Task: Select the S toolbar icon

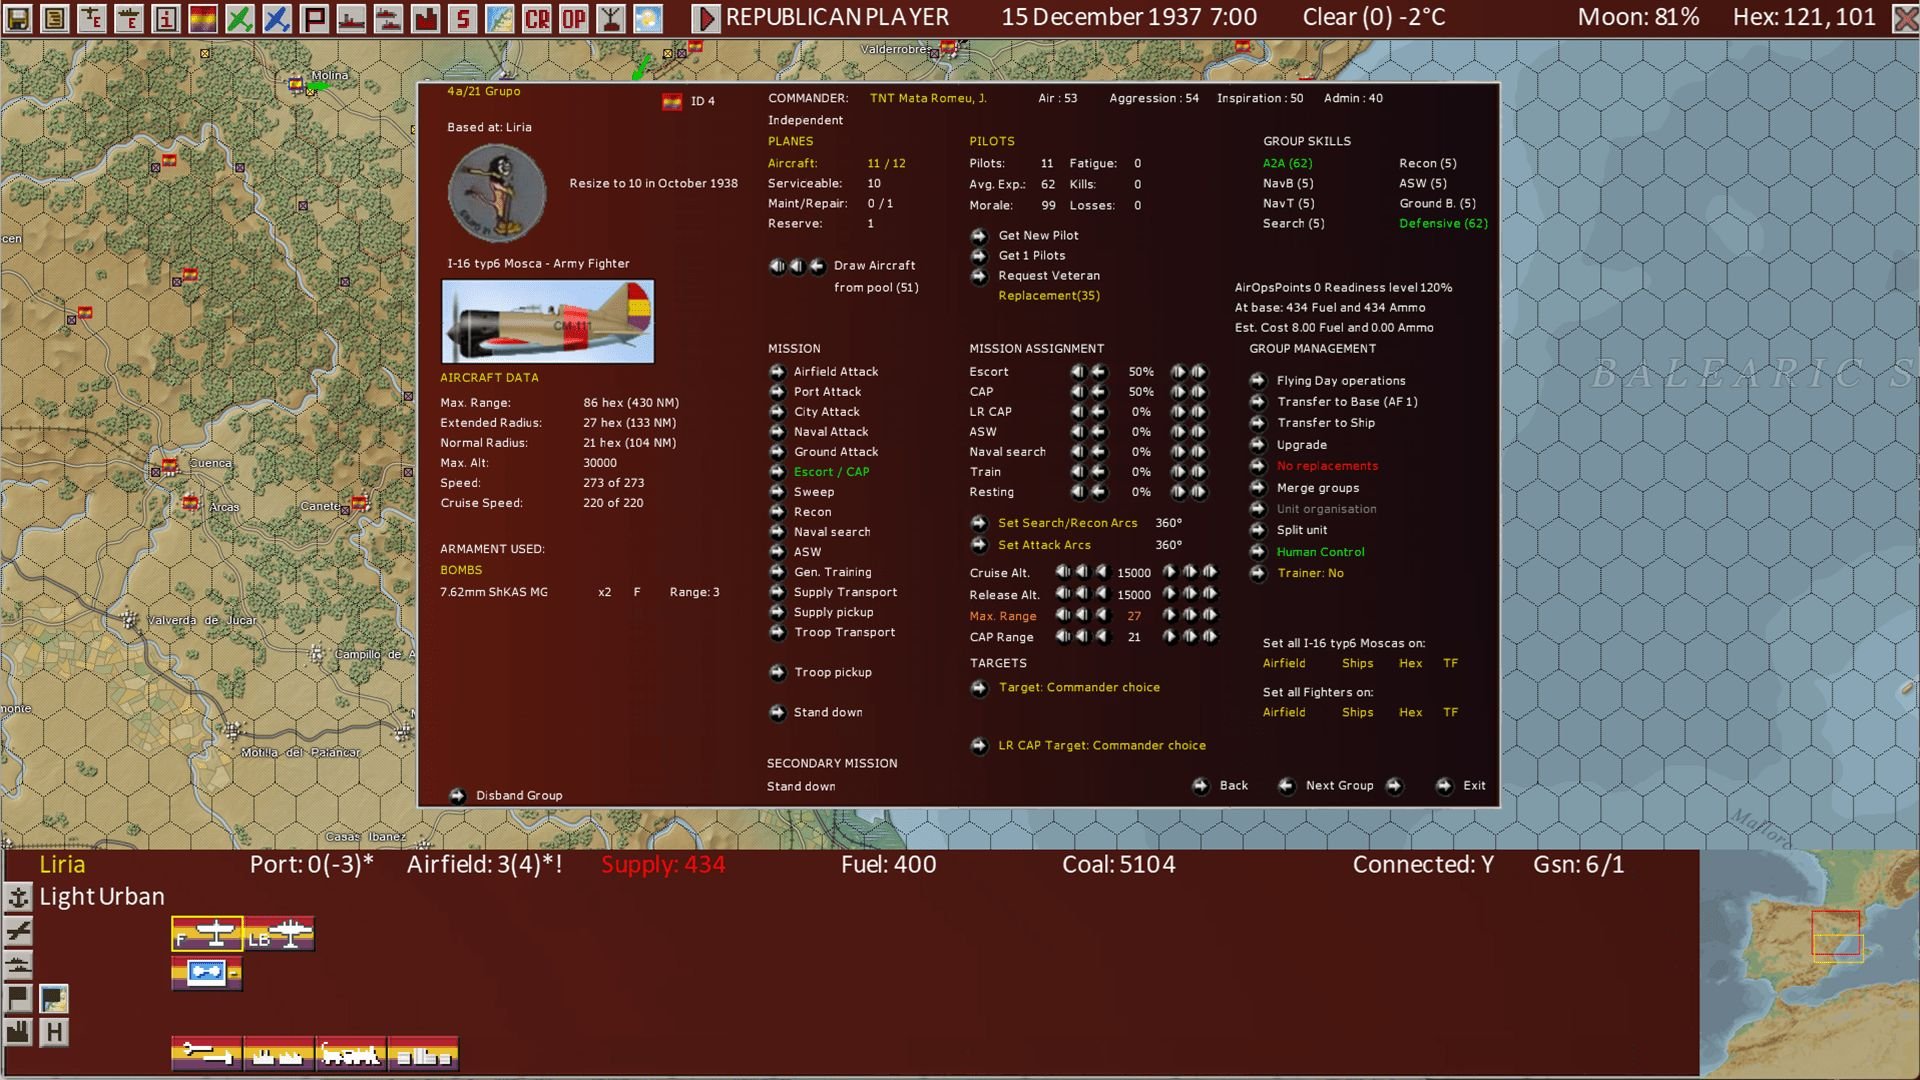Action: click(x=463, y=17)
